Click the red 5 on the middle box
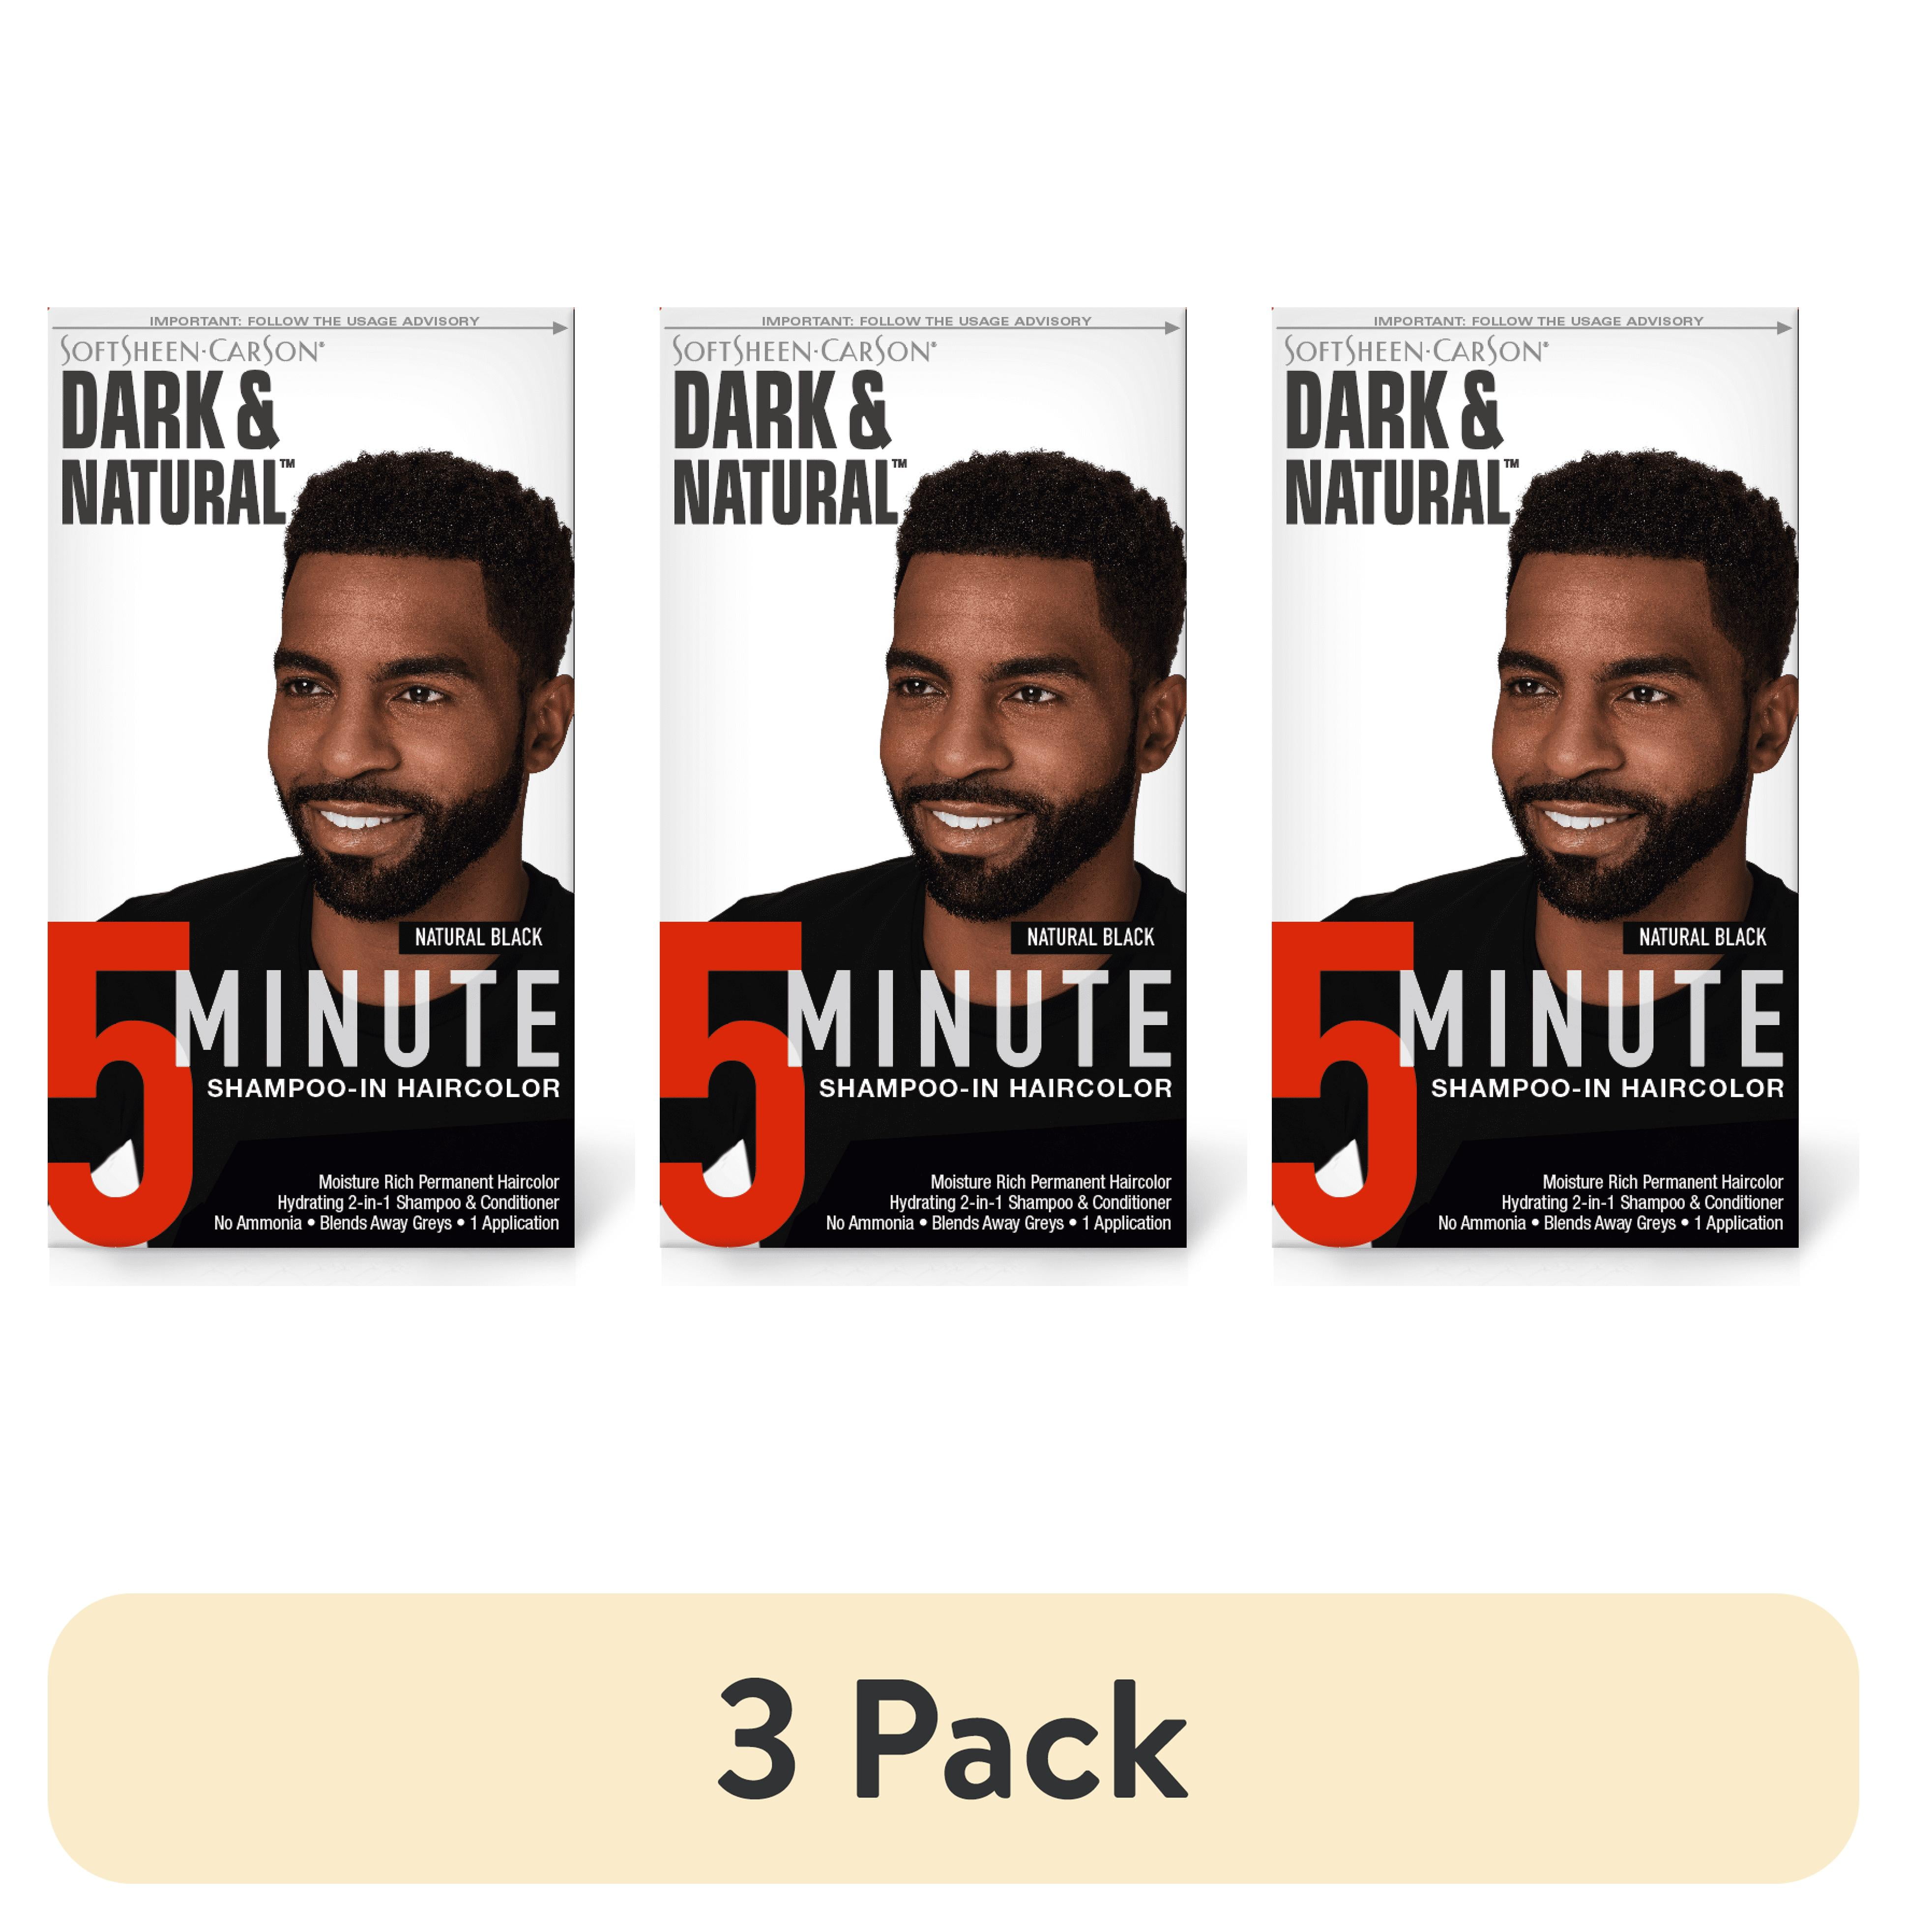This screenshot has width=1907, height=1932. [x=731, y=1083]
